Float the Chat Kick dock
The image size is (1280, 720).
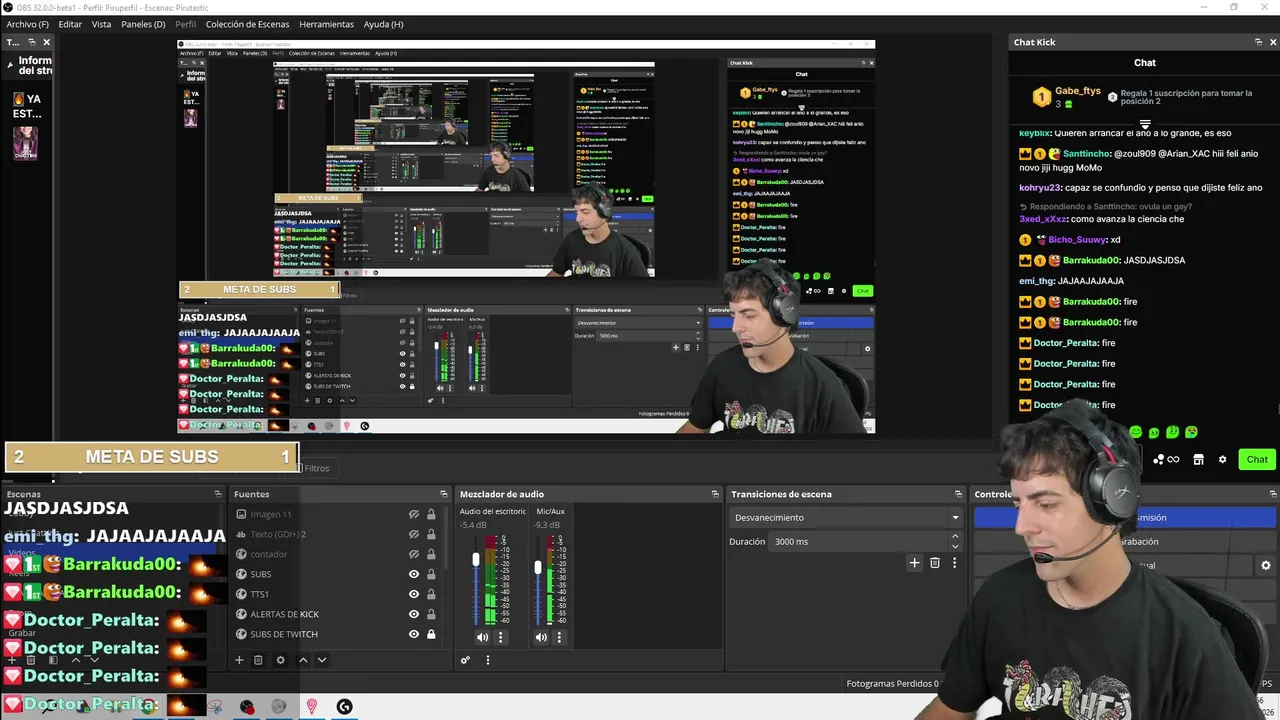click(x=1258, y=42)
